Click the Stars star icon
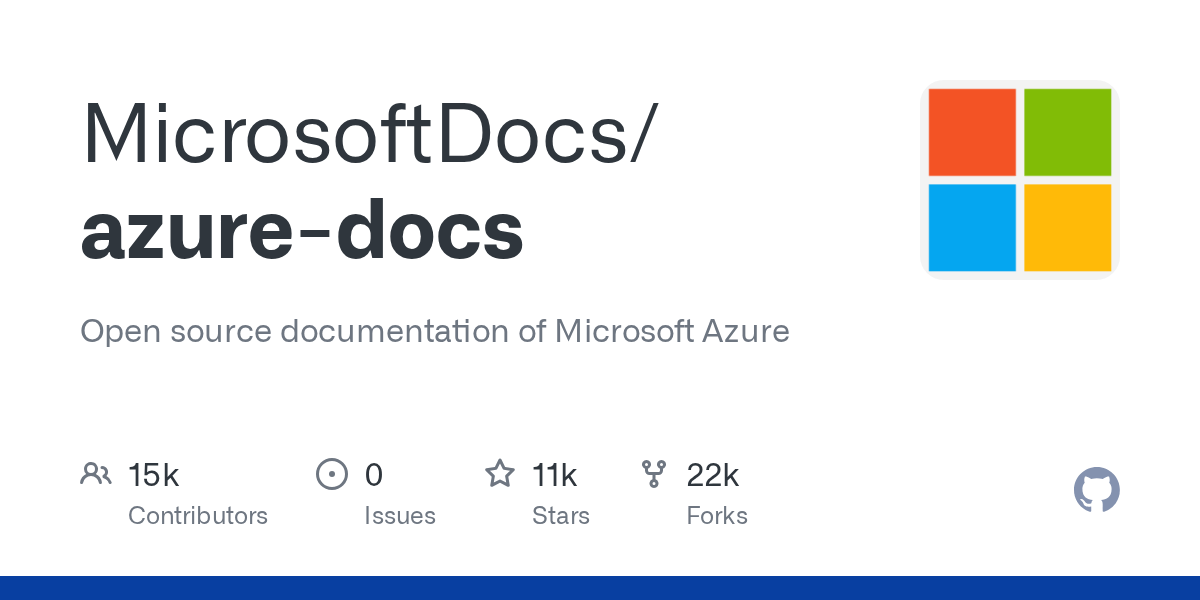 pos(499,474)
